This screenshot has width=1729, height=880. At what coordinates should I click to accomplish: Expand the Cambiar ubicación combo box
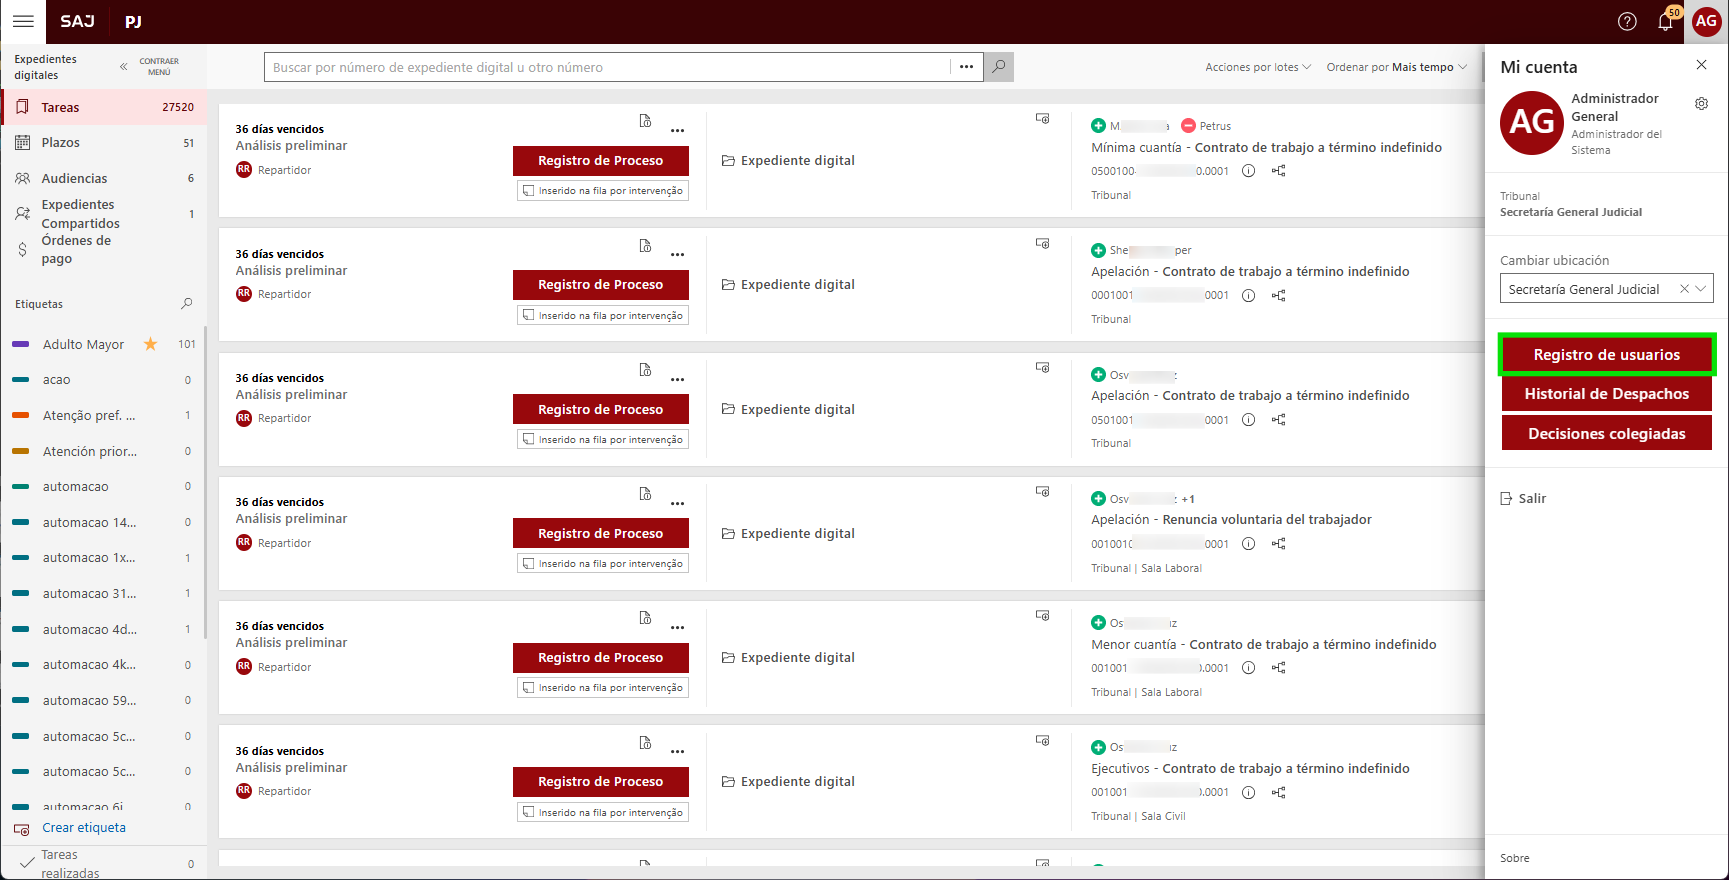point(1700,289)
